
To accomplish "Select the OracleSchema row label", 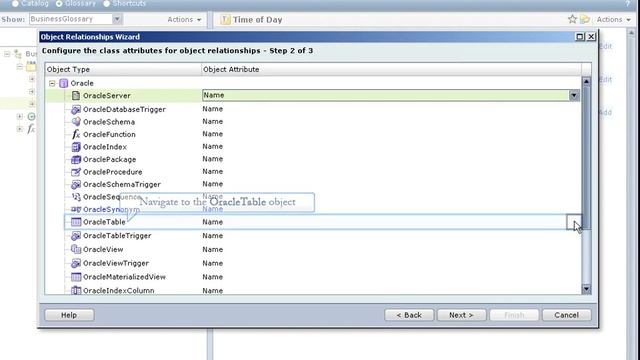I will point(109,122).
